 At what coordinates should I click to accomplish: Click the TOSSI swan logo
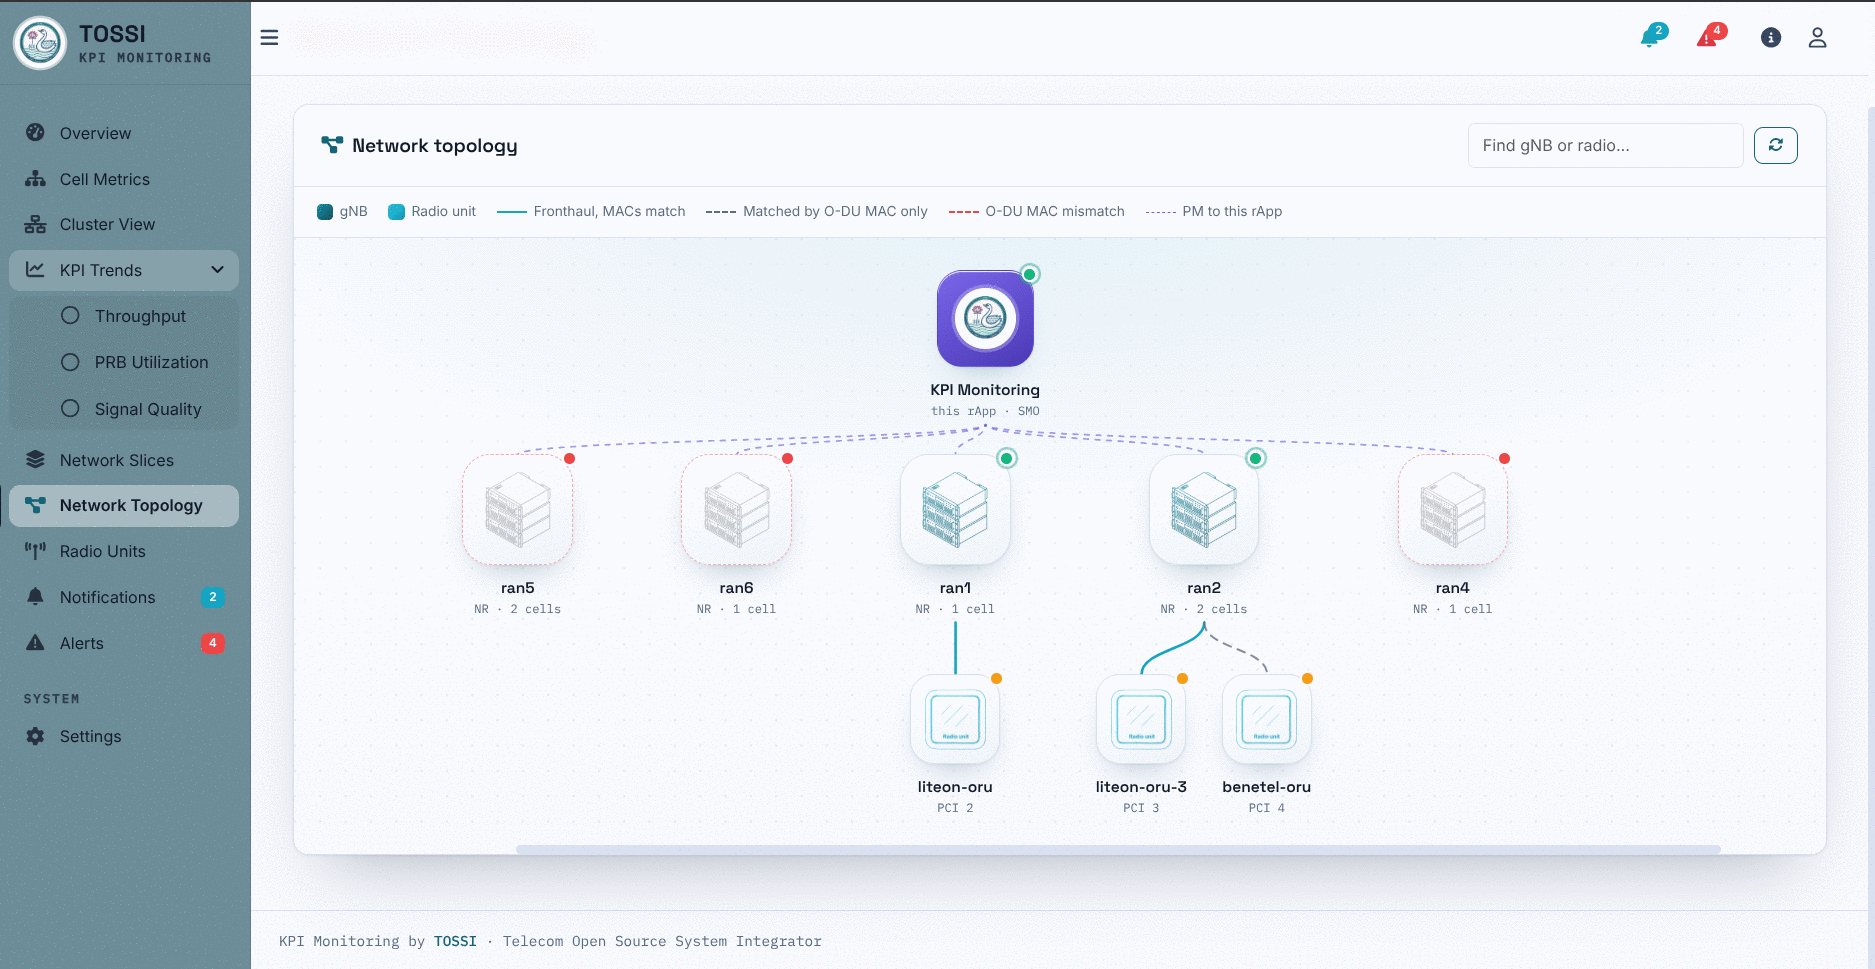(41, 43)
